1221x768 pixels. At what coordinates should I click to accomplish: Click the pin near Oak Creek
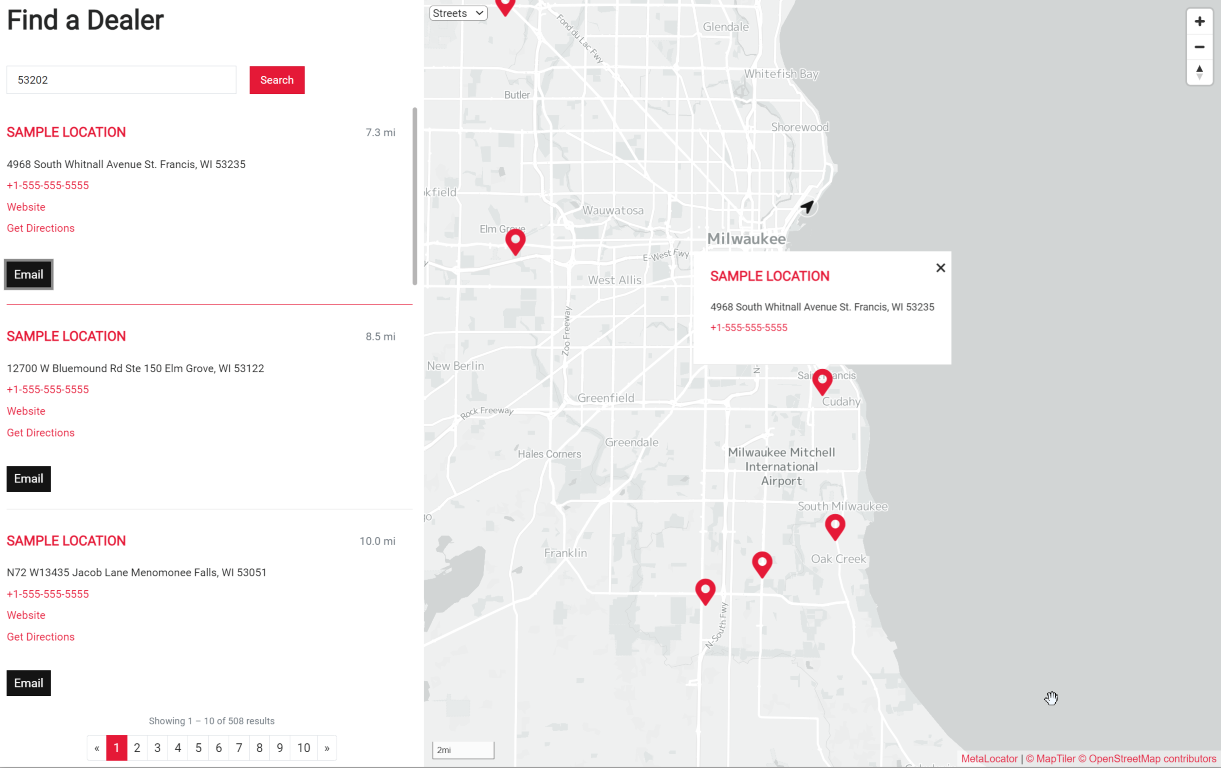(x=835, y=527)
